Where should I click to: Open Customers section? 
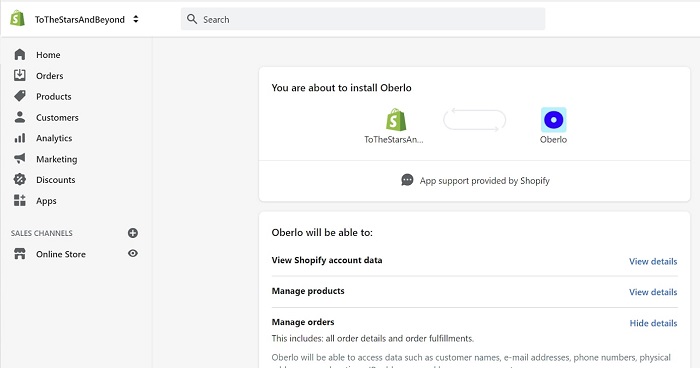click(x=57, y=117)
